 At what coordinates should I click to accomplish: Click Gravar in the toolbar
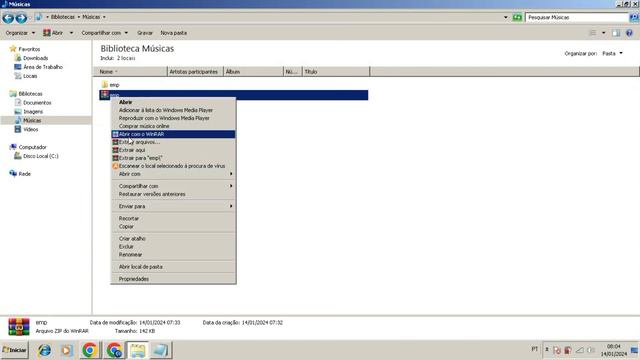[145, 33]
